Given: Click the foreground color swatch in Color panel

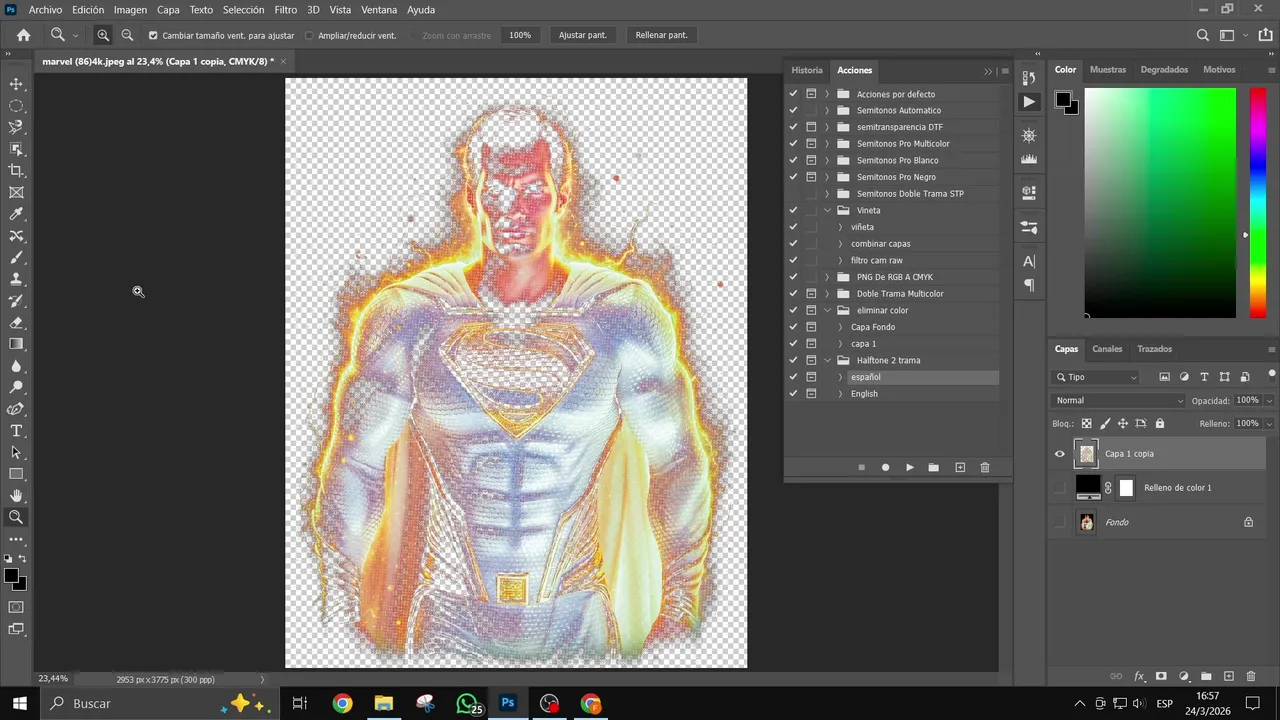Looking at the screenshot, I should tap(1064, 99).
